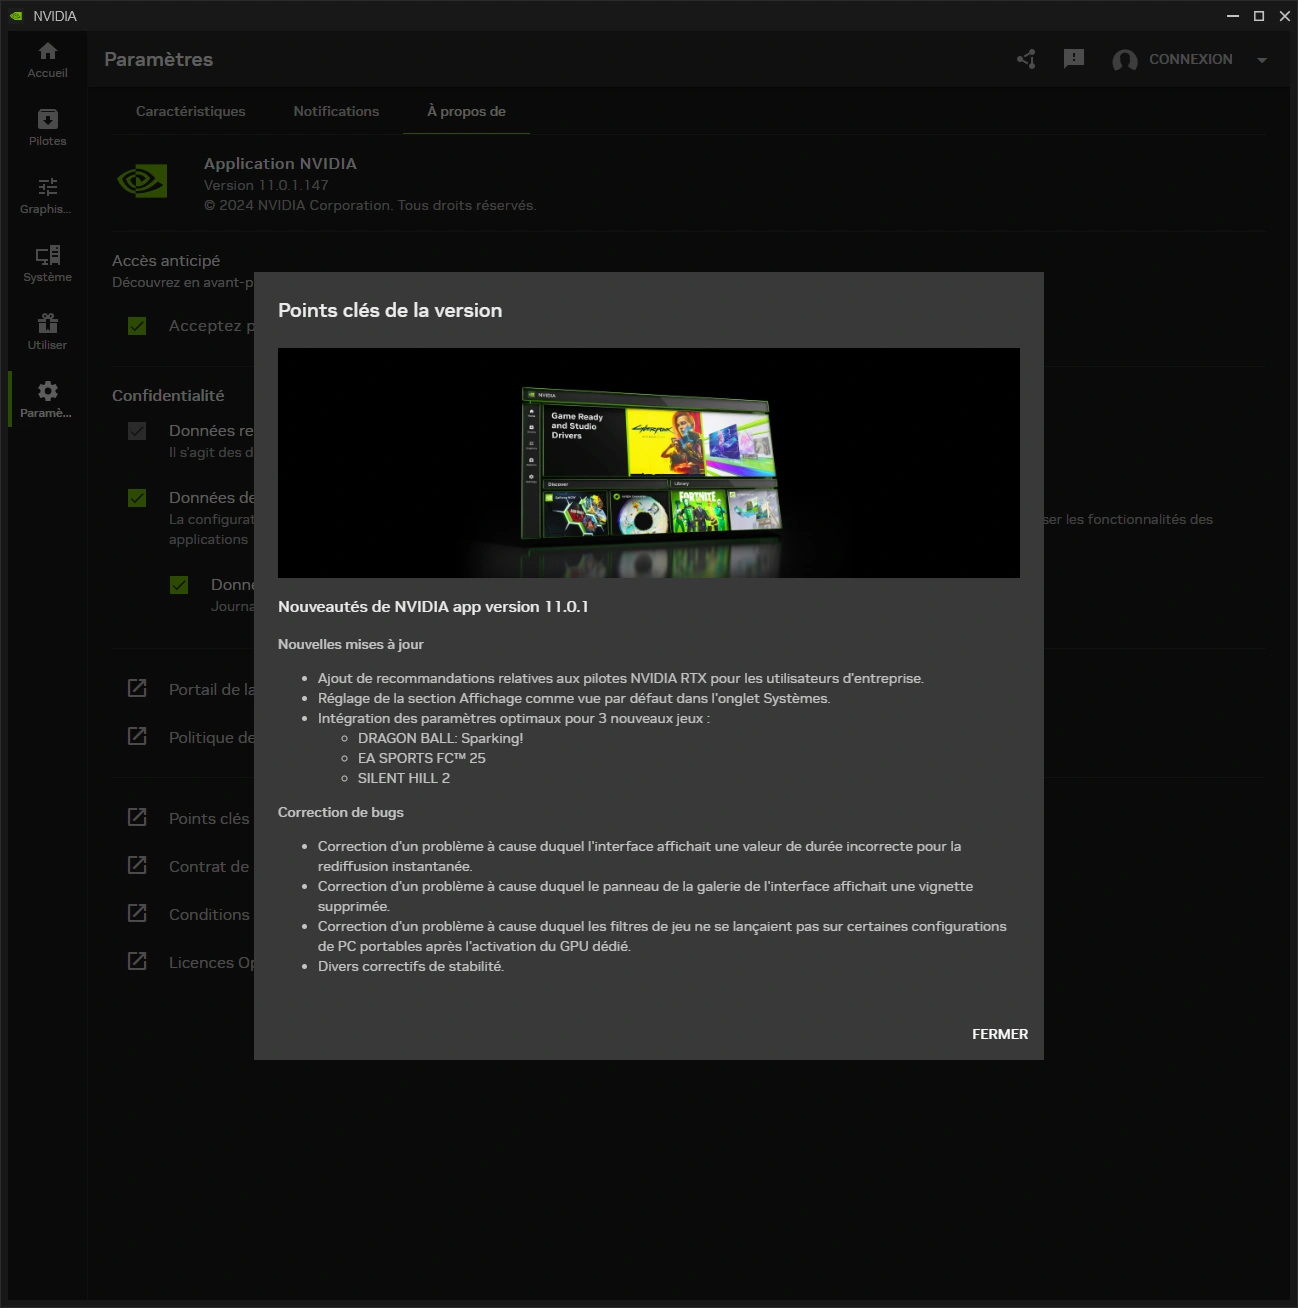Click the external link icon beside Portail de la
1298x1308 pixels.
pyautogui.click(x=138, y=688)
